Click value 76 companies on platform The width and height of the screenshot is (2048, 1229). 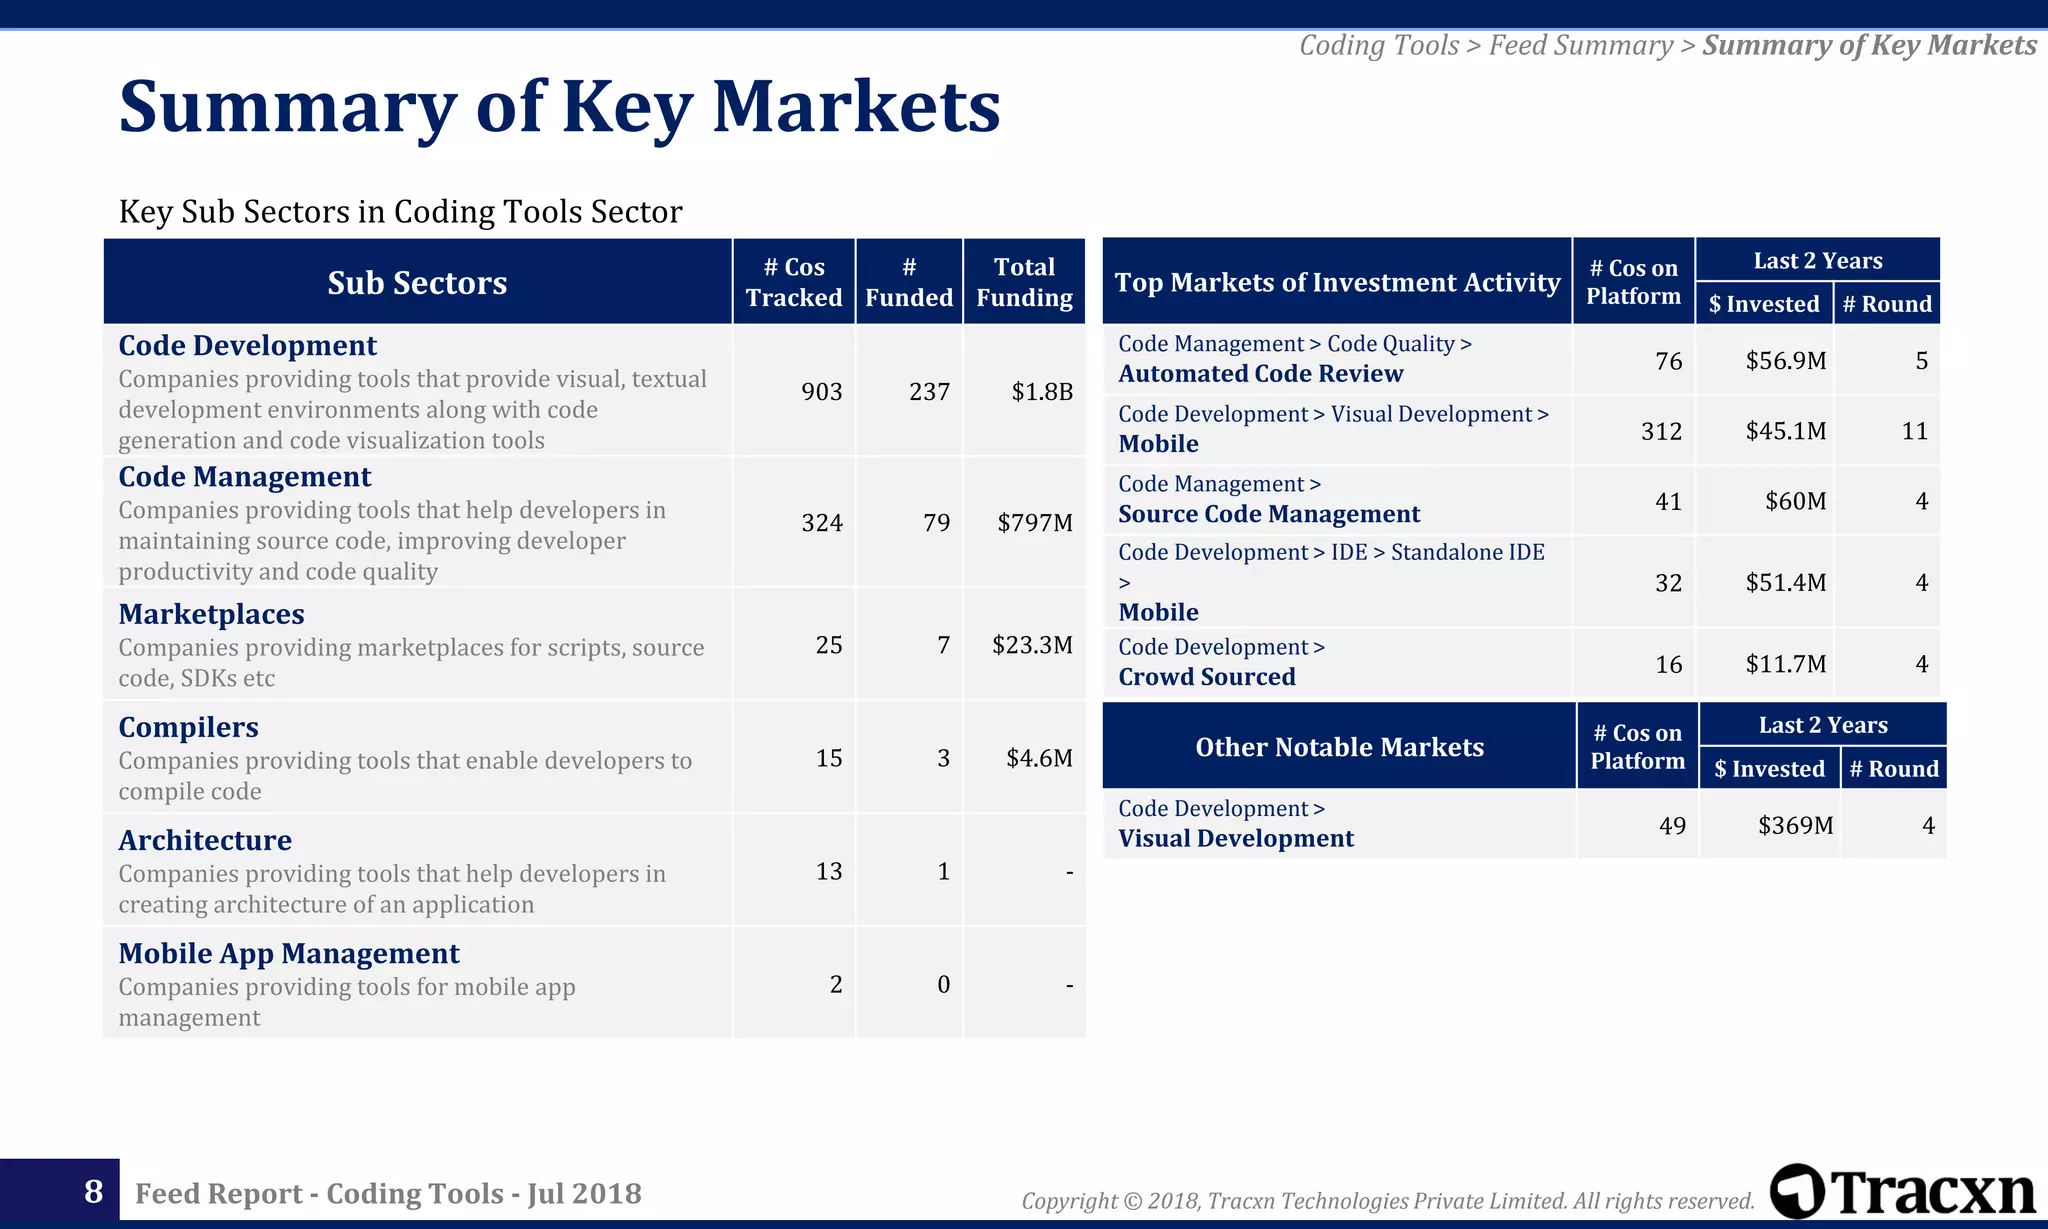click(x=1669, y=361)
